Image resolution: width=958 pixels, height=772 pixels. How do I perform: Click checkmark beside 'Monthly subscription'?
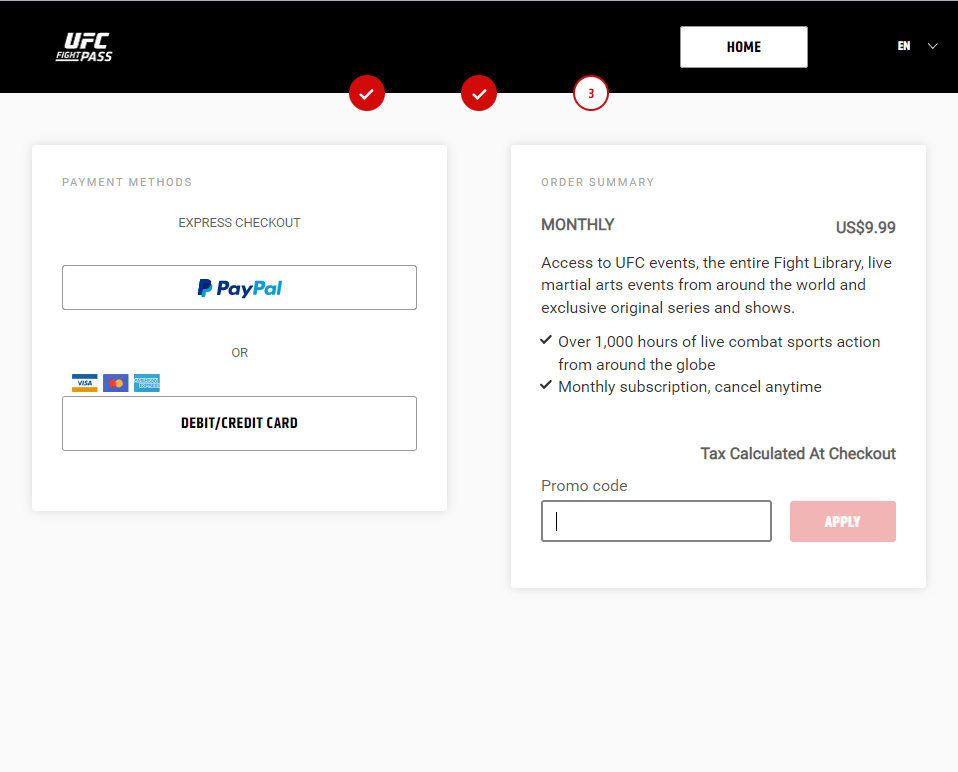click(x=546, y=385)
